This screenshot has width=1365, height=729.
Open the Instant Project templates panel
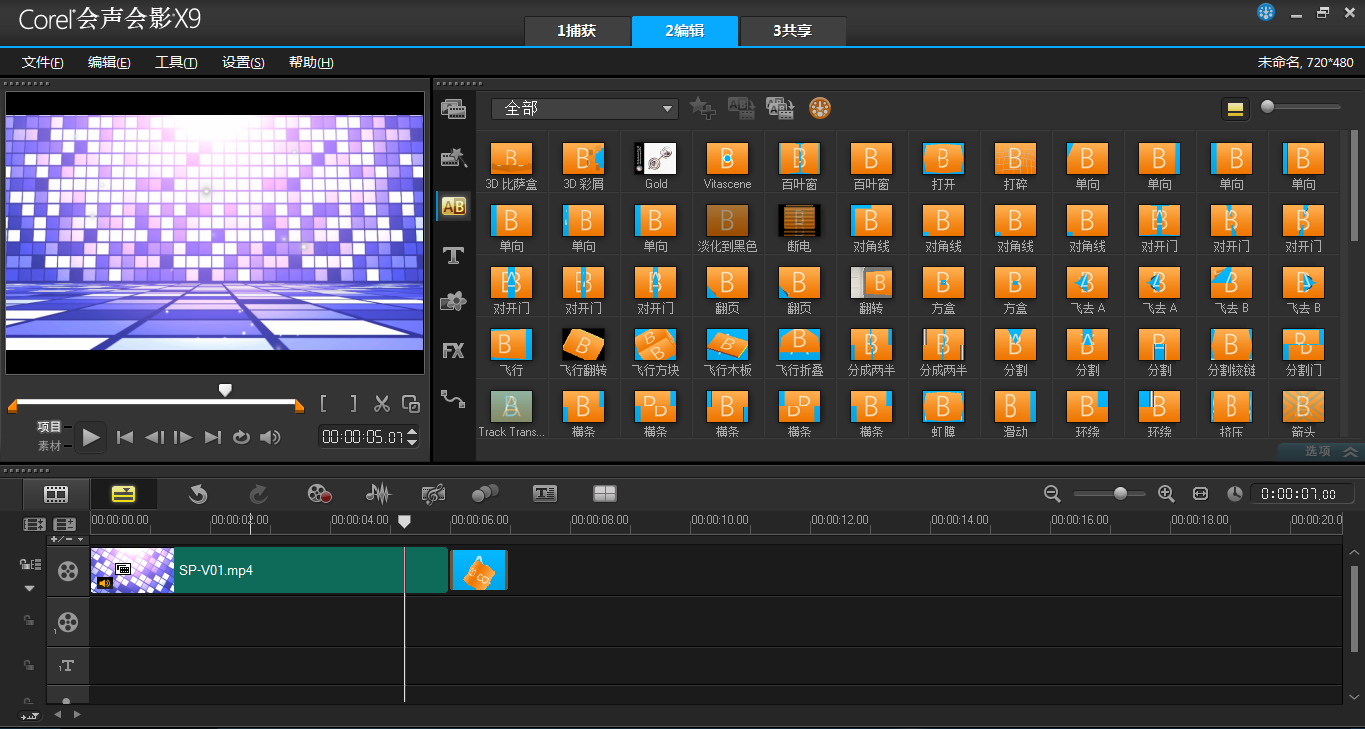[x=454, y=157]
